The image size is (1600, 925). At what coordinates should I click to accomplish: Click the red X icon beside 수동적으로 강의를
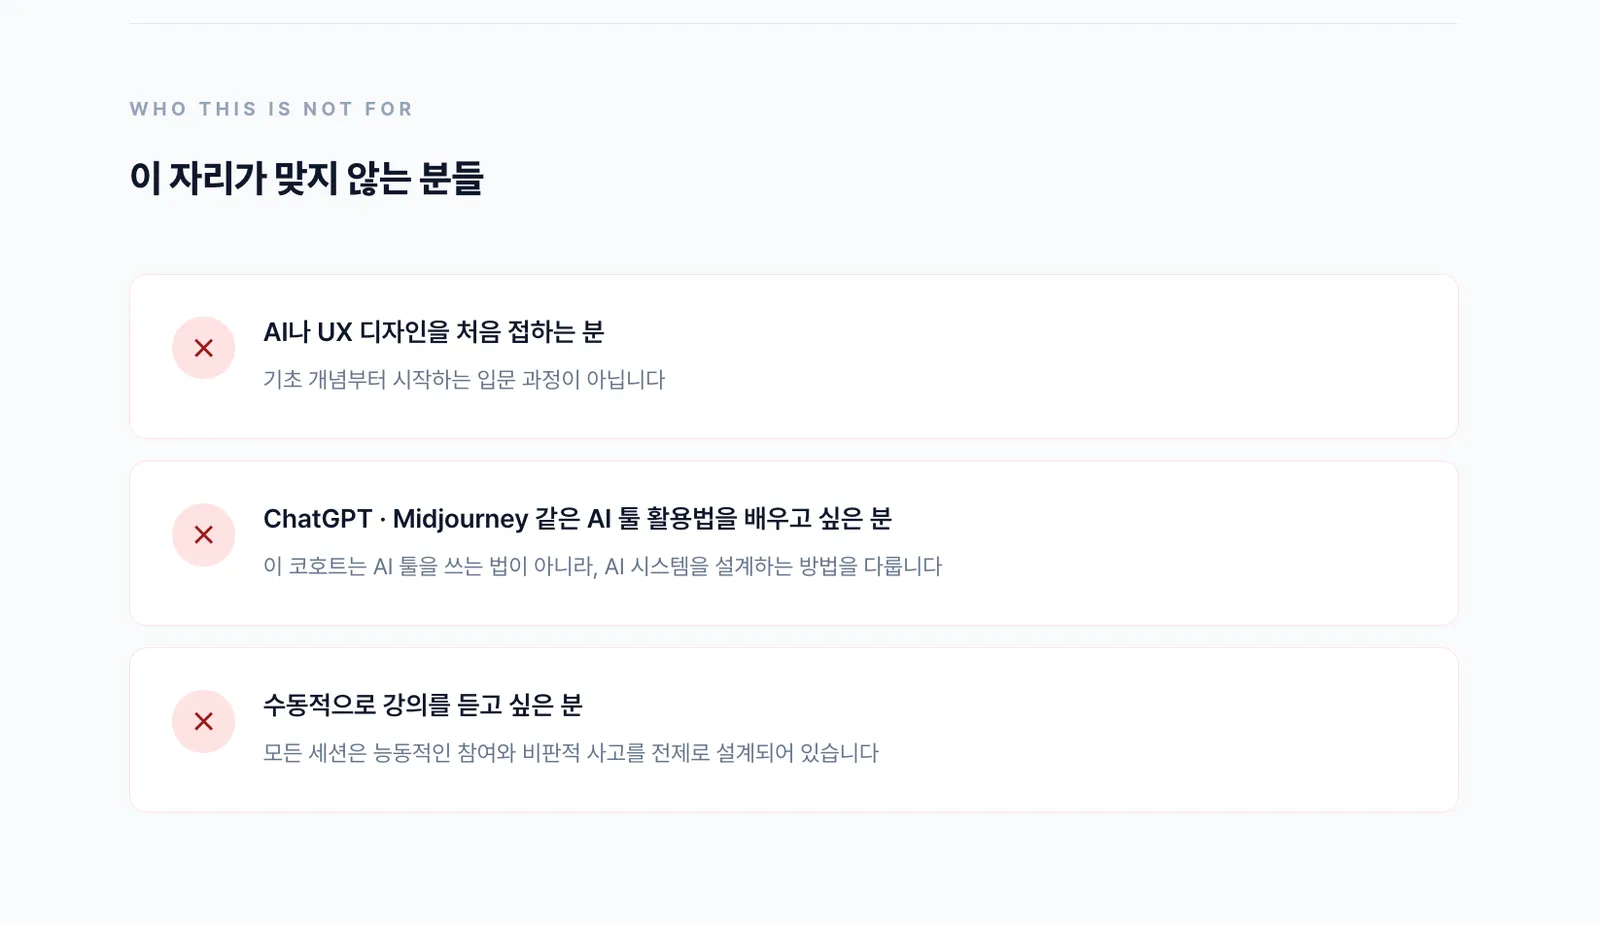[203, 721]
